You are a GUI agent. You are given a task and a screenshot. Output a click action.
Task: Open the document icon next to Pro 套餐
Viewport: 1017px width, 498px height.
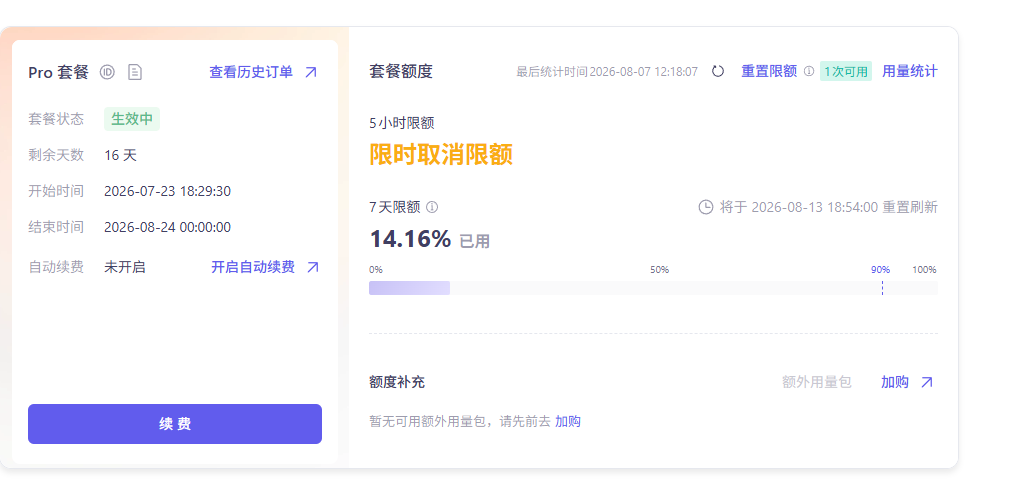(134, 72)
